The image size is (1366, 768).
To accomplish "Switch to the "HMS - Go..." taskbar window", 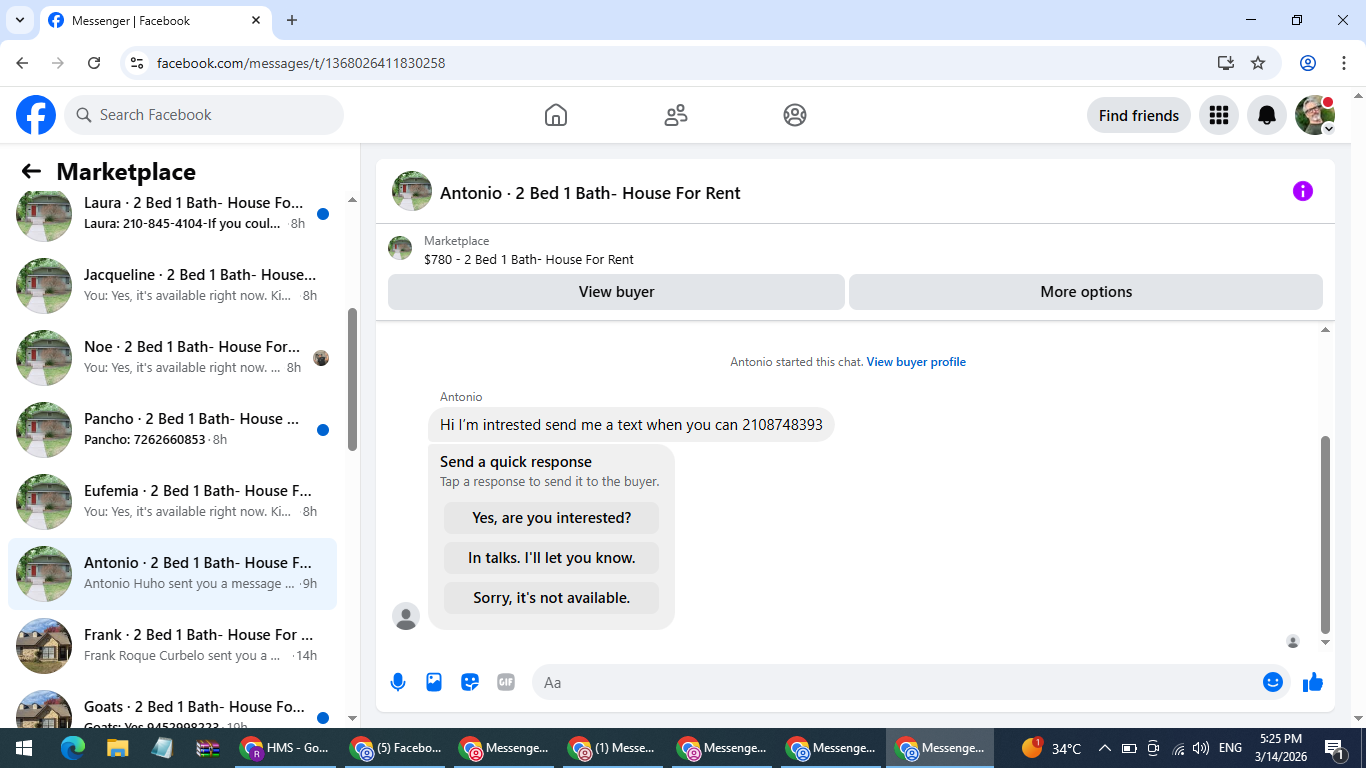I will pos(286,748).
